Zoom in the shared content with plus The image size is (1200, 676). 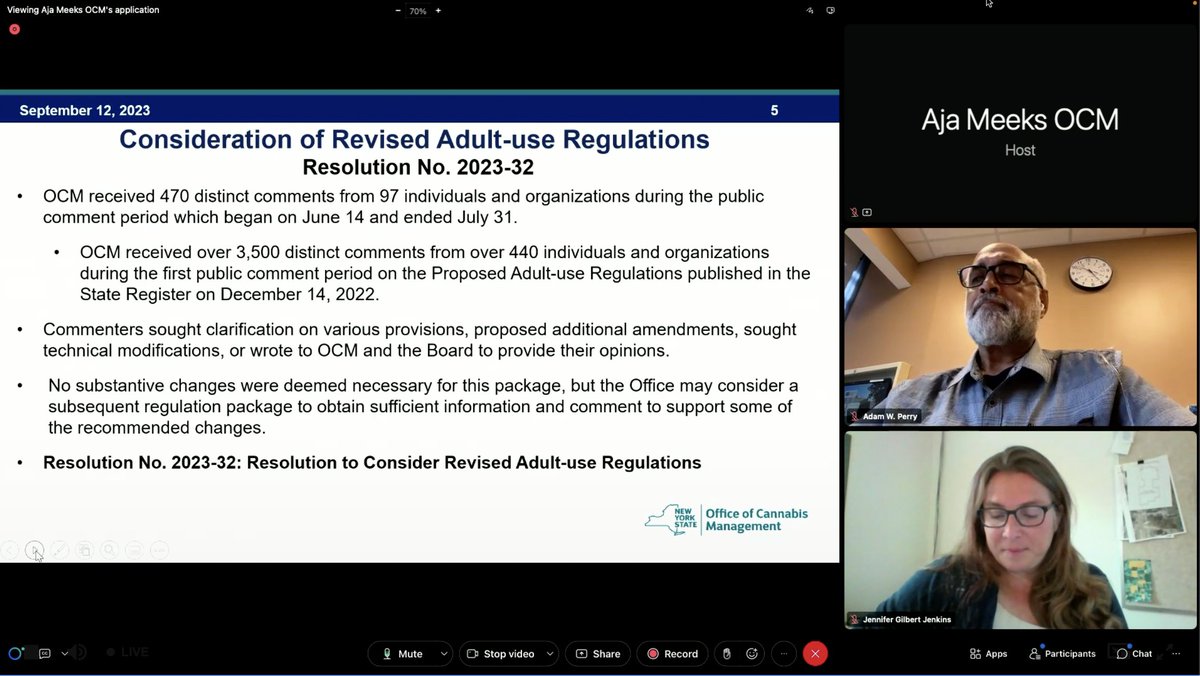(x=438, y=11)
